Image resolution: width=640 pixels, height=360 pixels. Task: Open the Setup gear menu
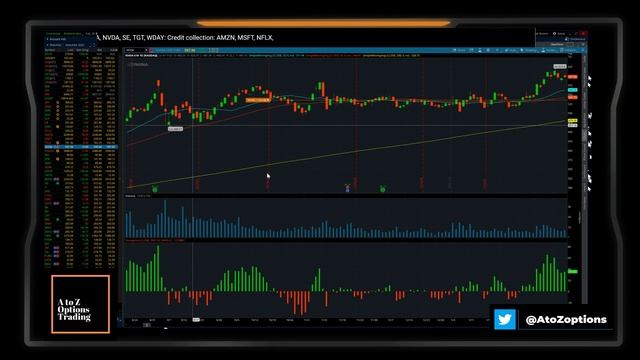[x=560, y=33]
